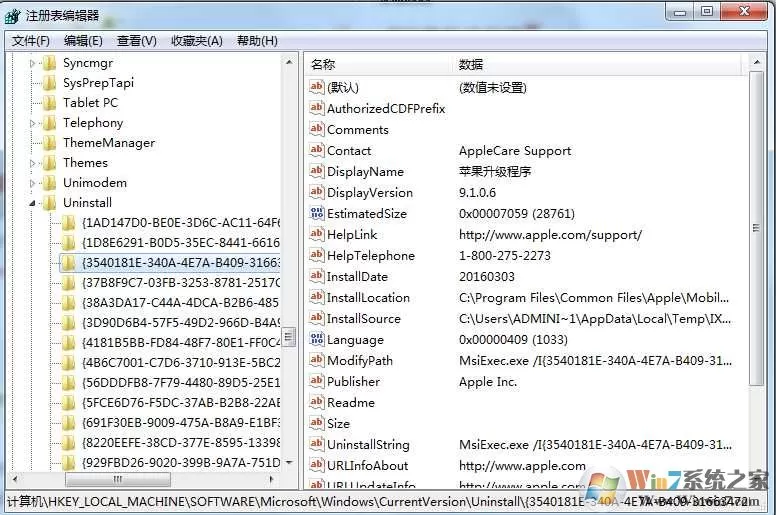Viewport: 776px width, 515px height.
Task: Click the folder icon of key {4181B5BB-FD84
Action: point(68,342)
